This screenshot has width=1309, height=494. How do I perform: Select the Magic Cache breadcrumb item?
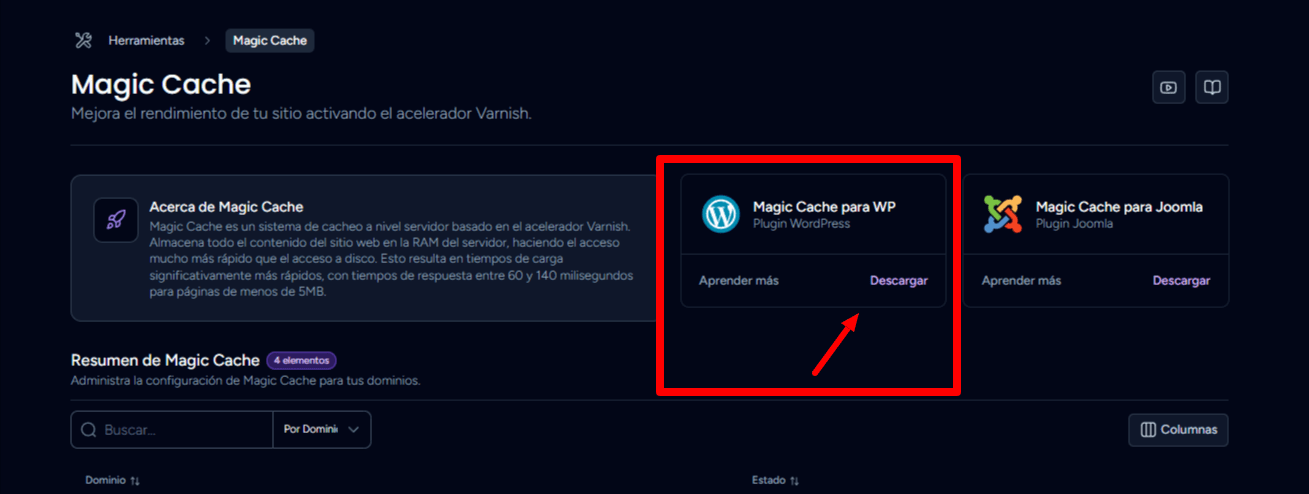270,41
